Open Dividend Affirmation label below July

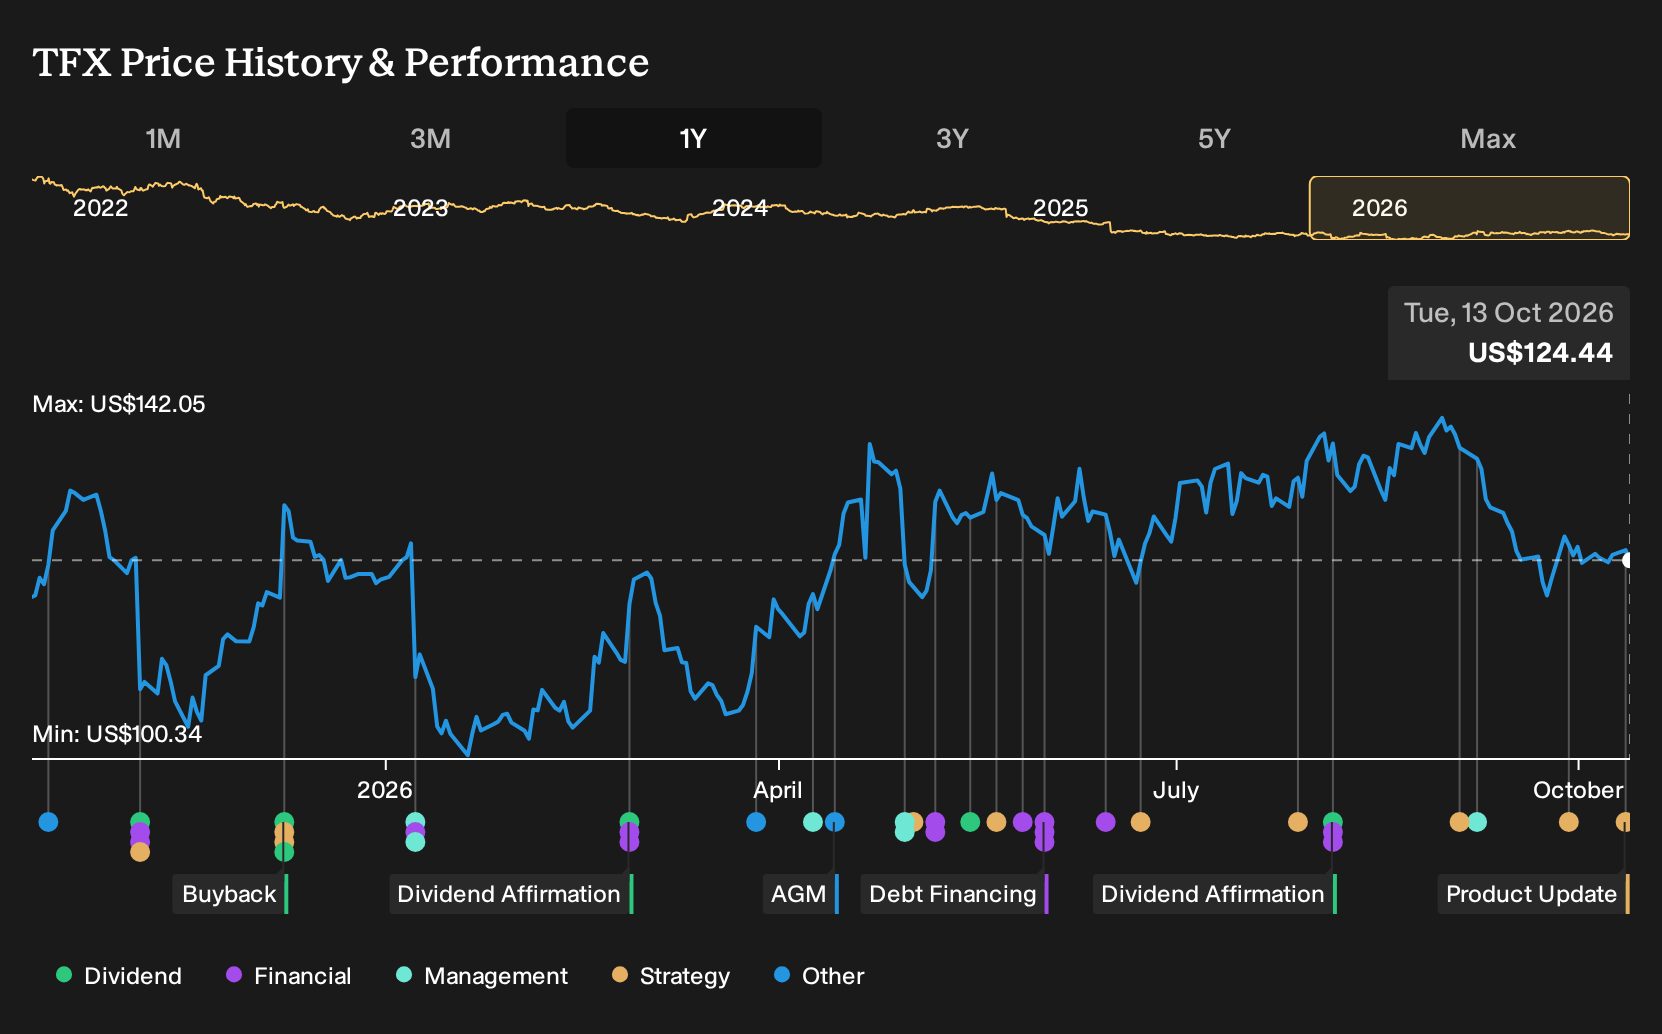(x=1214, y=894)
